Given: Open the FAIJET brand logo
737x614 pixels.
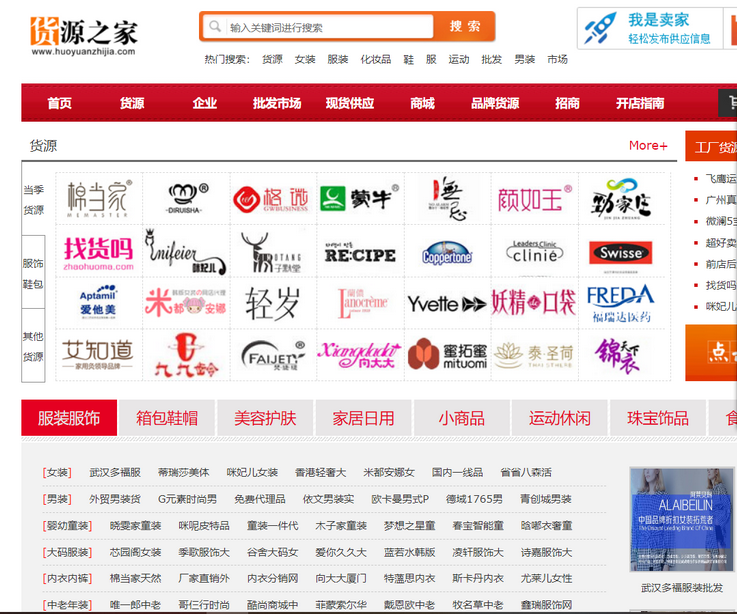Looking at the screenshot, I should [x=273, y=355].
